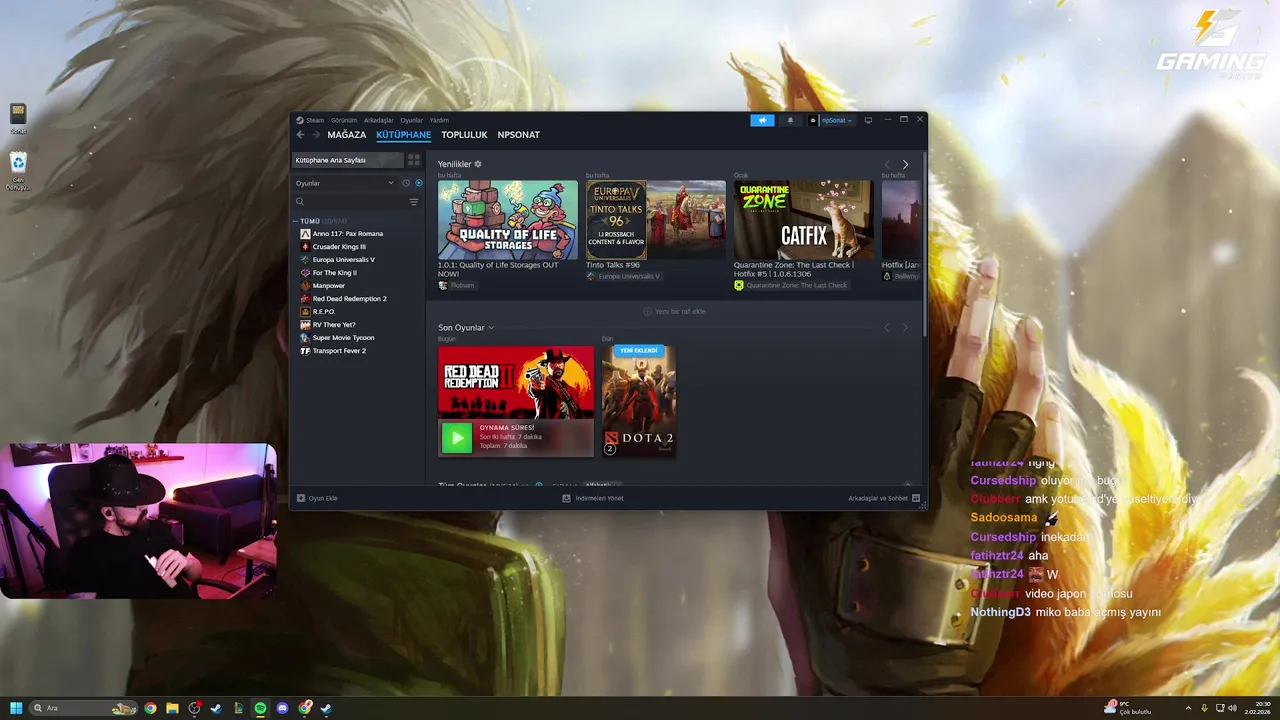The width and height of the screenshot is (1280, 720).
Task: Show hidden system tray icons chevron
Action: (1188, 708)
